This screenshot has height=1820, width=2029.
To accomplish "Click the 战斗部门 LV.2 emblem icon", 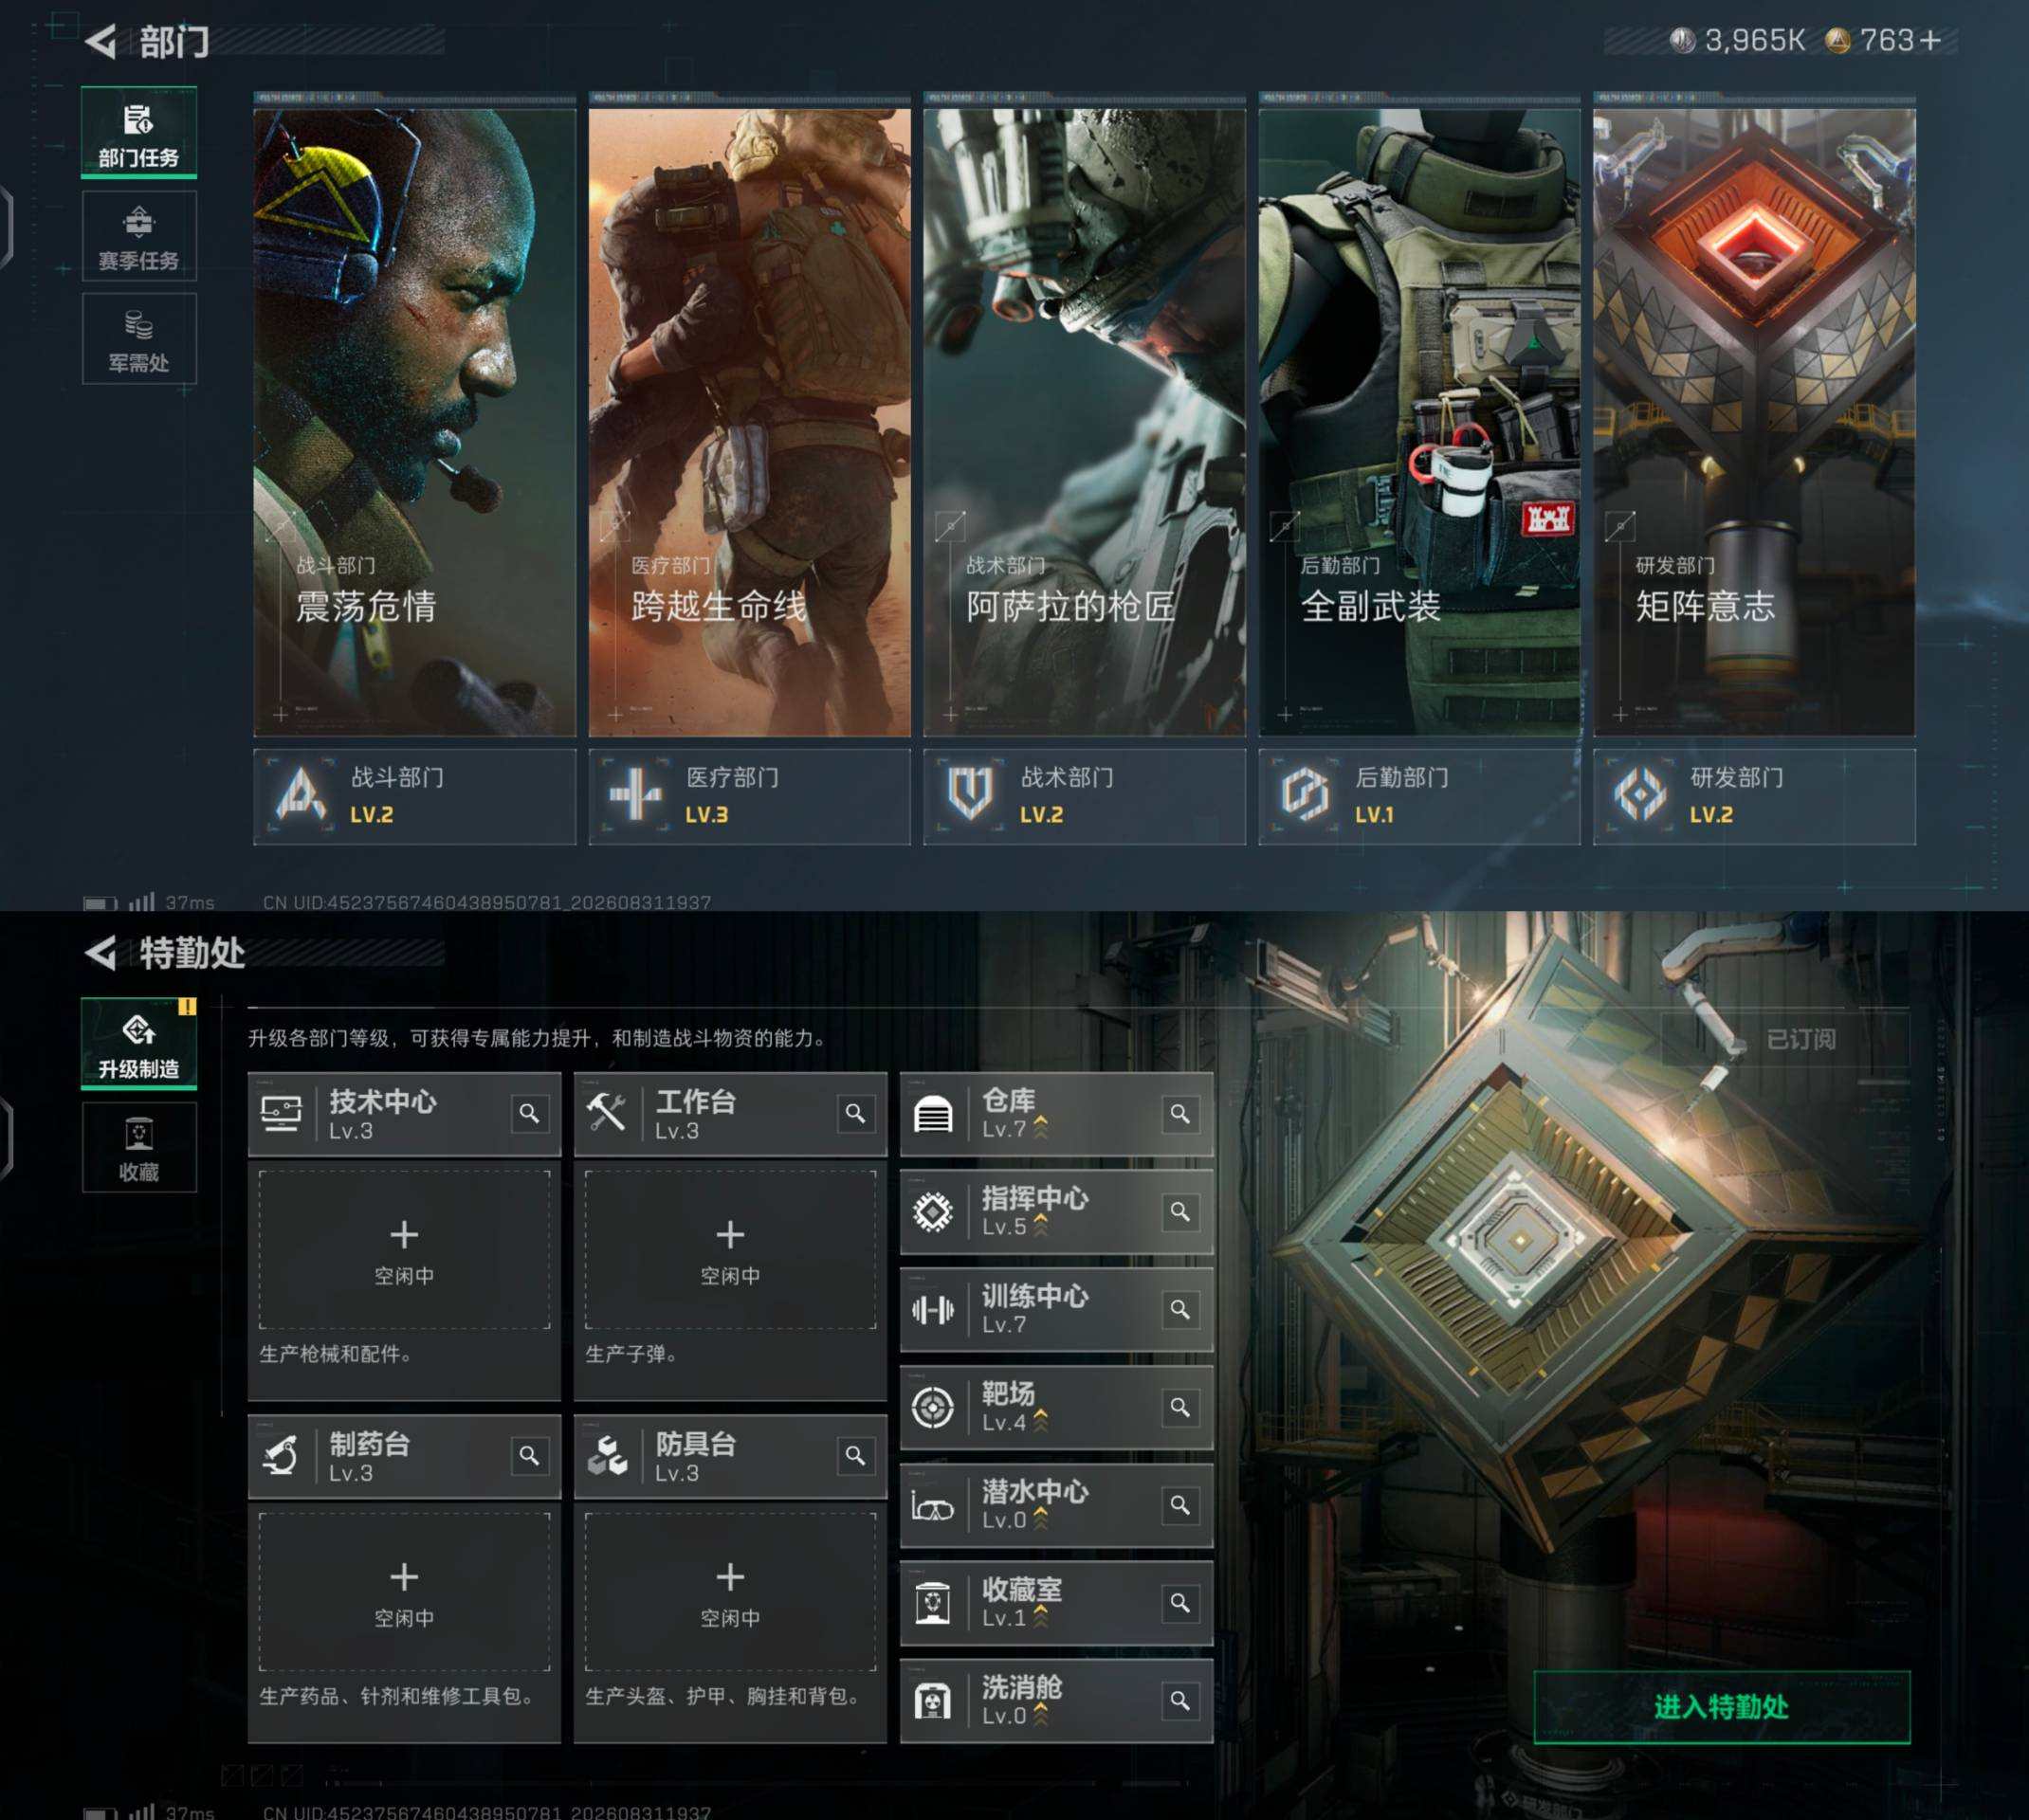I will coord(300,795).
